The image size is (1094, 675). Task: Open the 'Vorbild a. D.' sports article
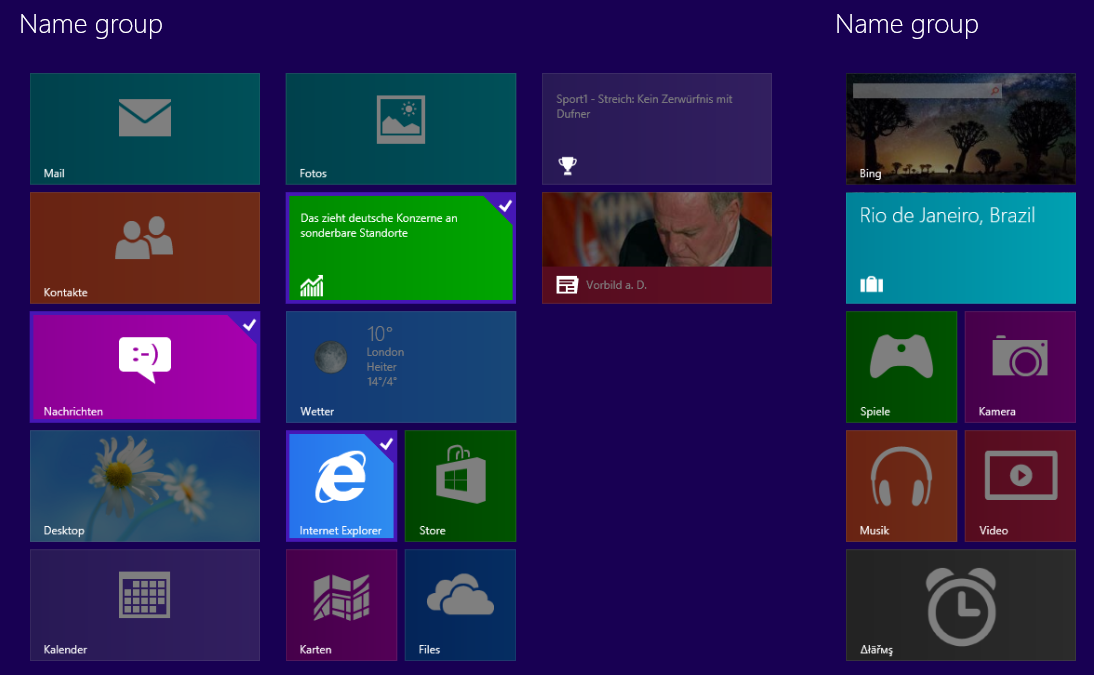tap(656, 247)
